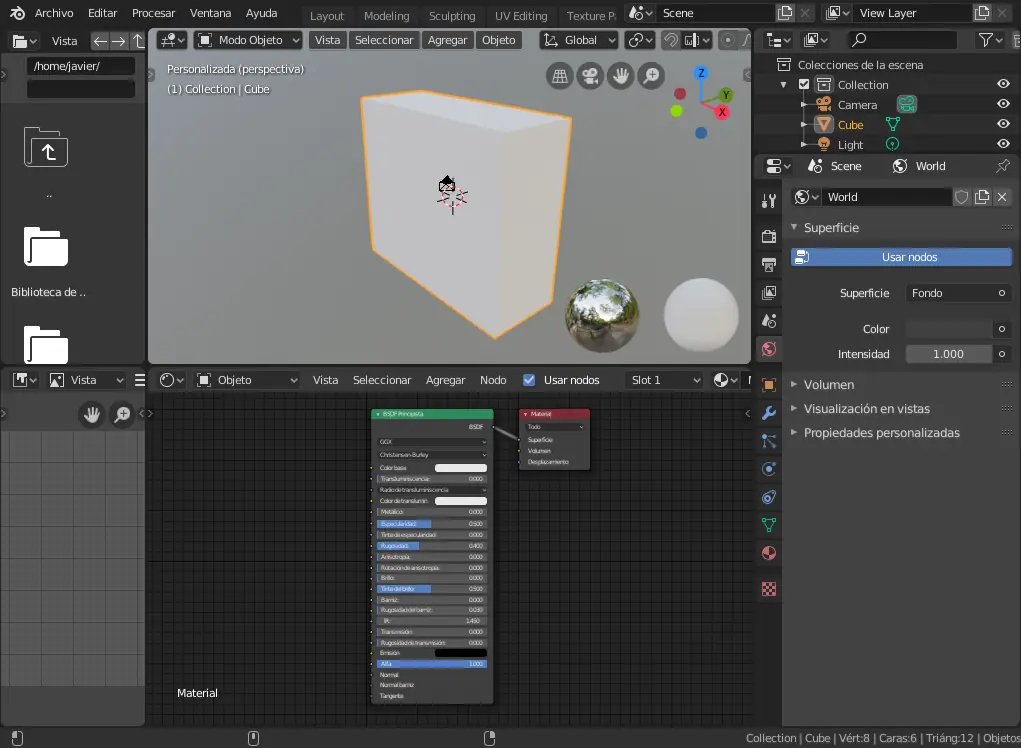
Task: Select the Cube item in the outliner
Action: click(850, 125)
